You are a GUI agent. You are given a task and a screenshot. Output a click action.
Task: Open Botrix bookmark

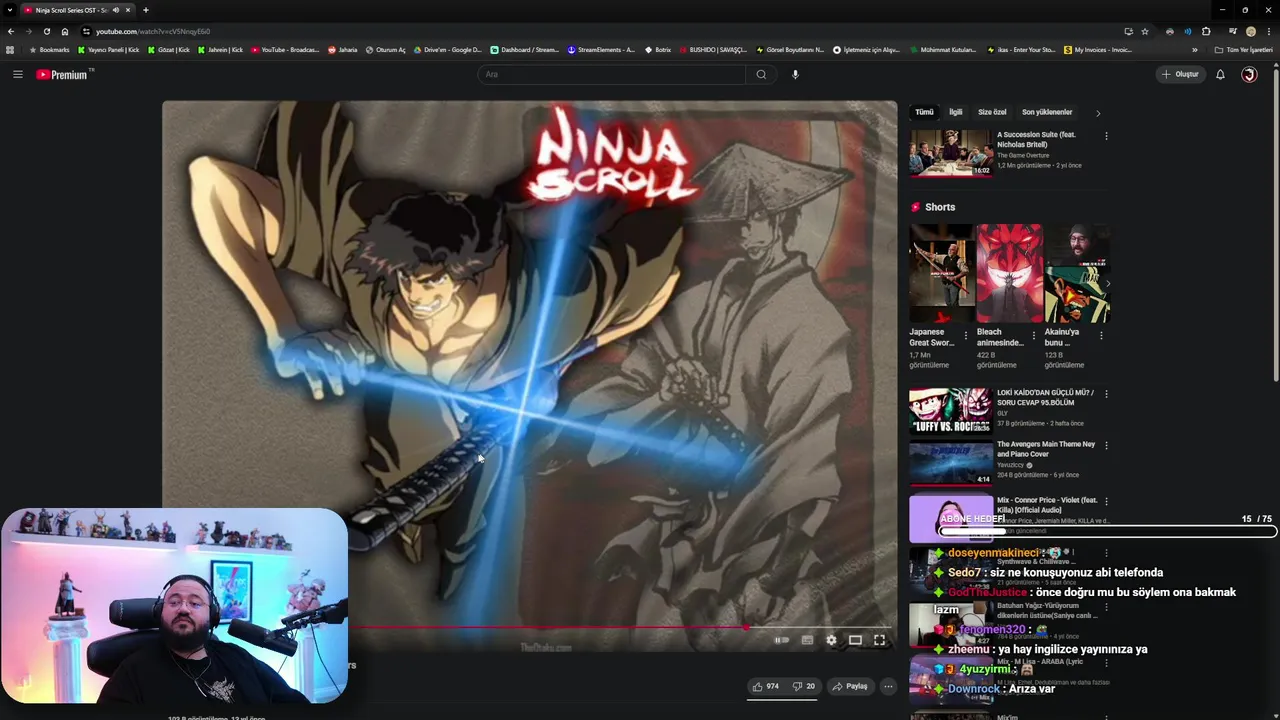click(658, 50)
